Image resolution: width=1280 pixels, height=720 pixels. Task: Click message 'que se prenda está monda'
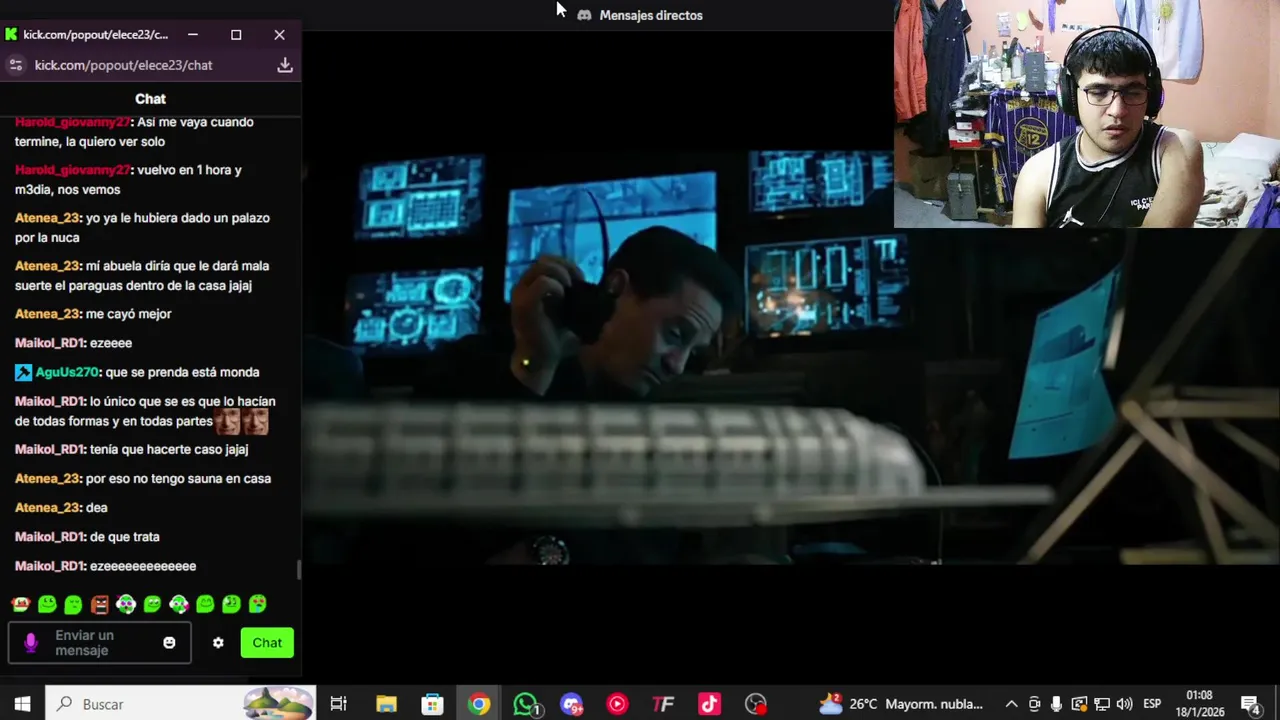(182, 372)
